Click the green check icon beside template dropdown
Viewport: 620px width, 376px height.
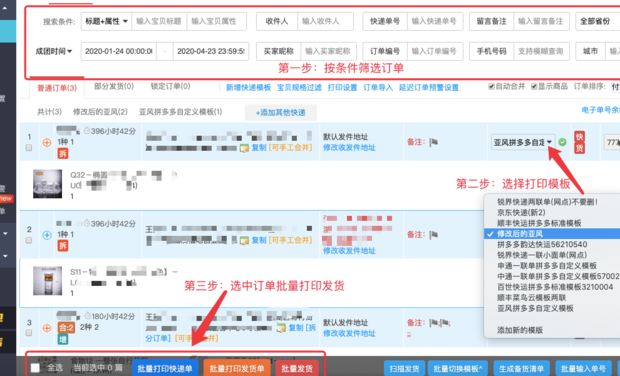click(x=562, y=142)
